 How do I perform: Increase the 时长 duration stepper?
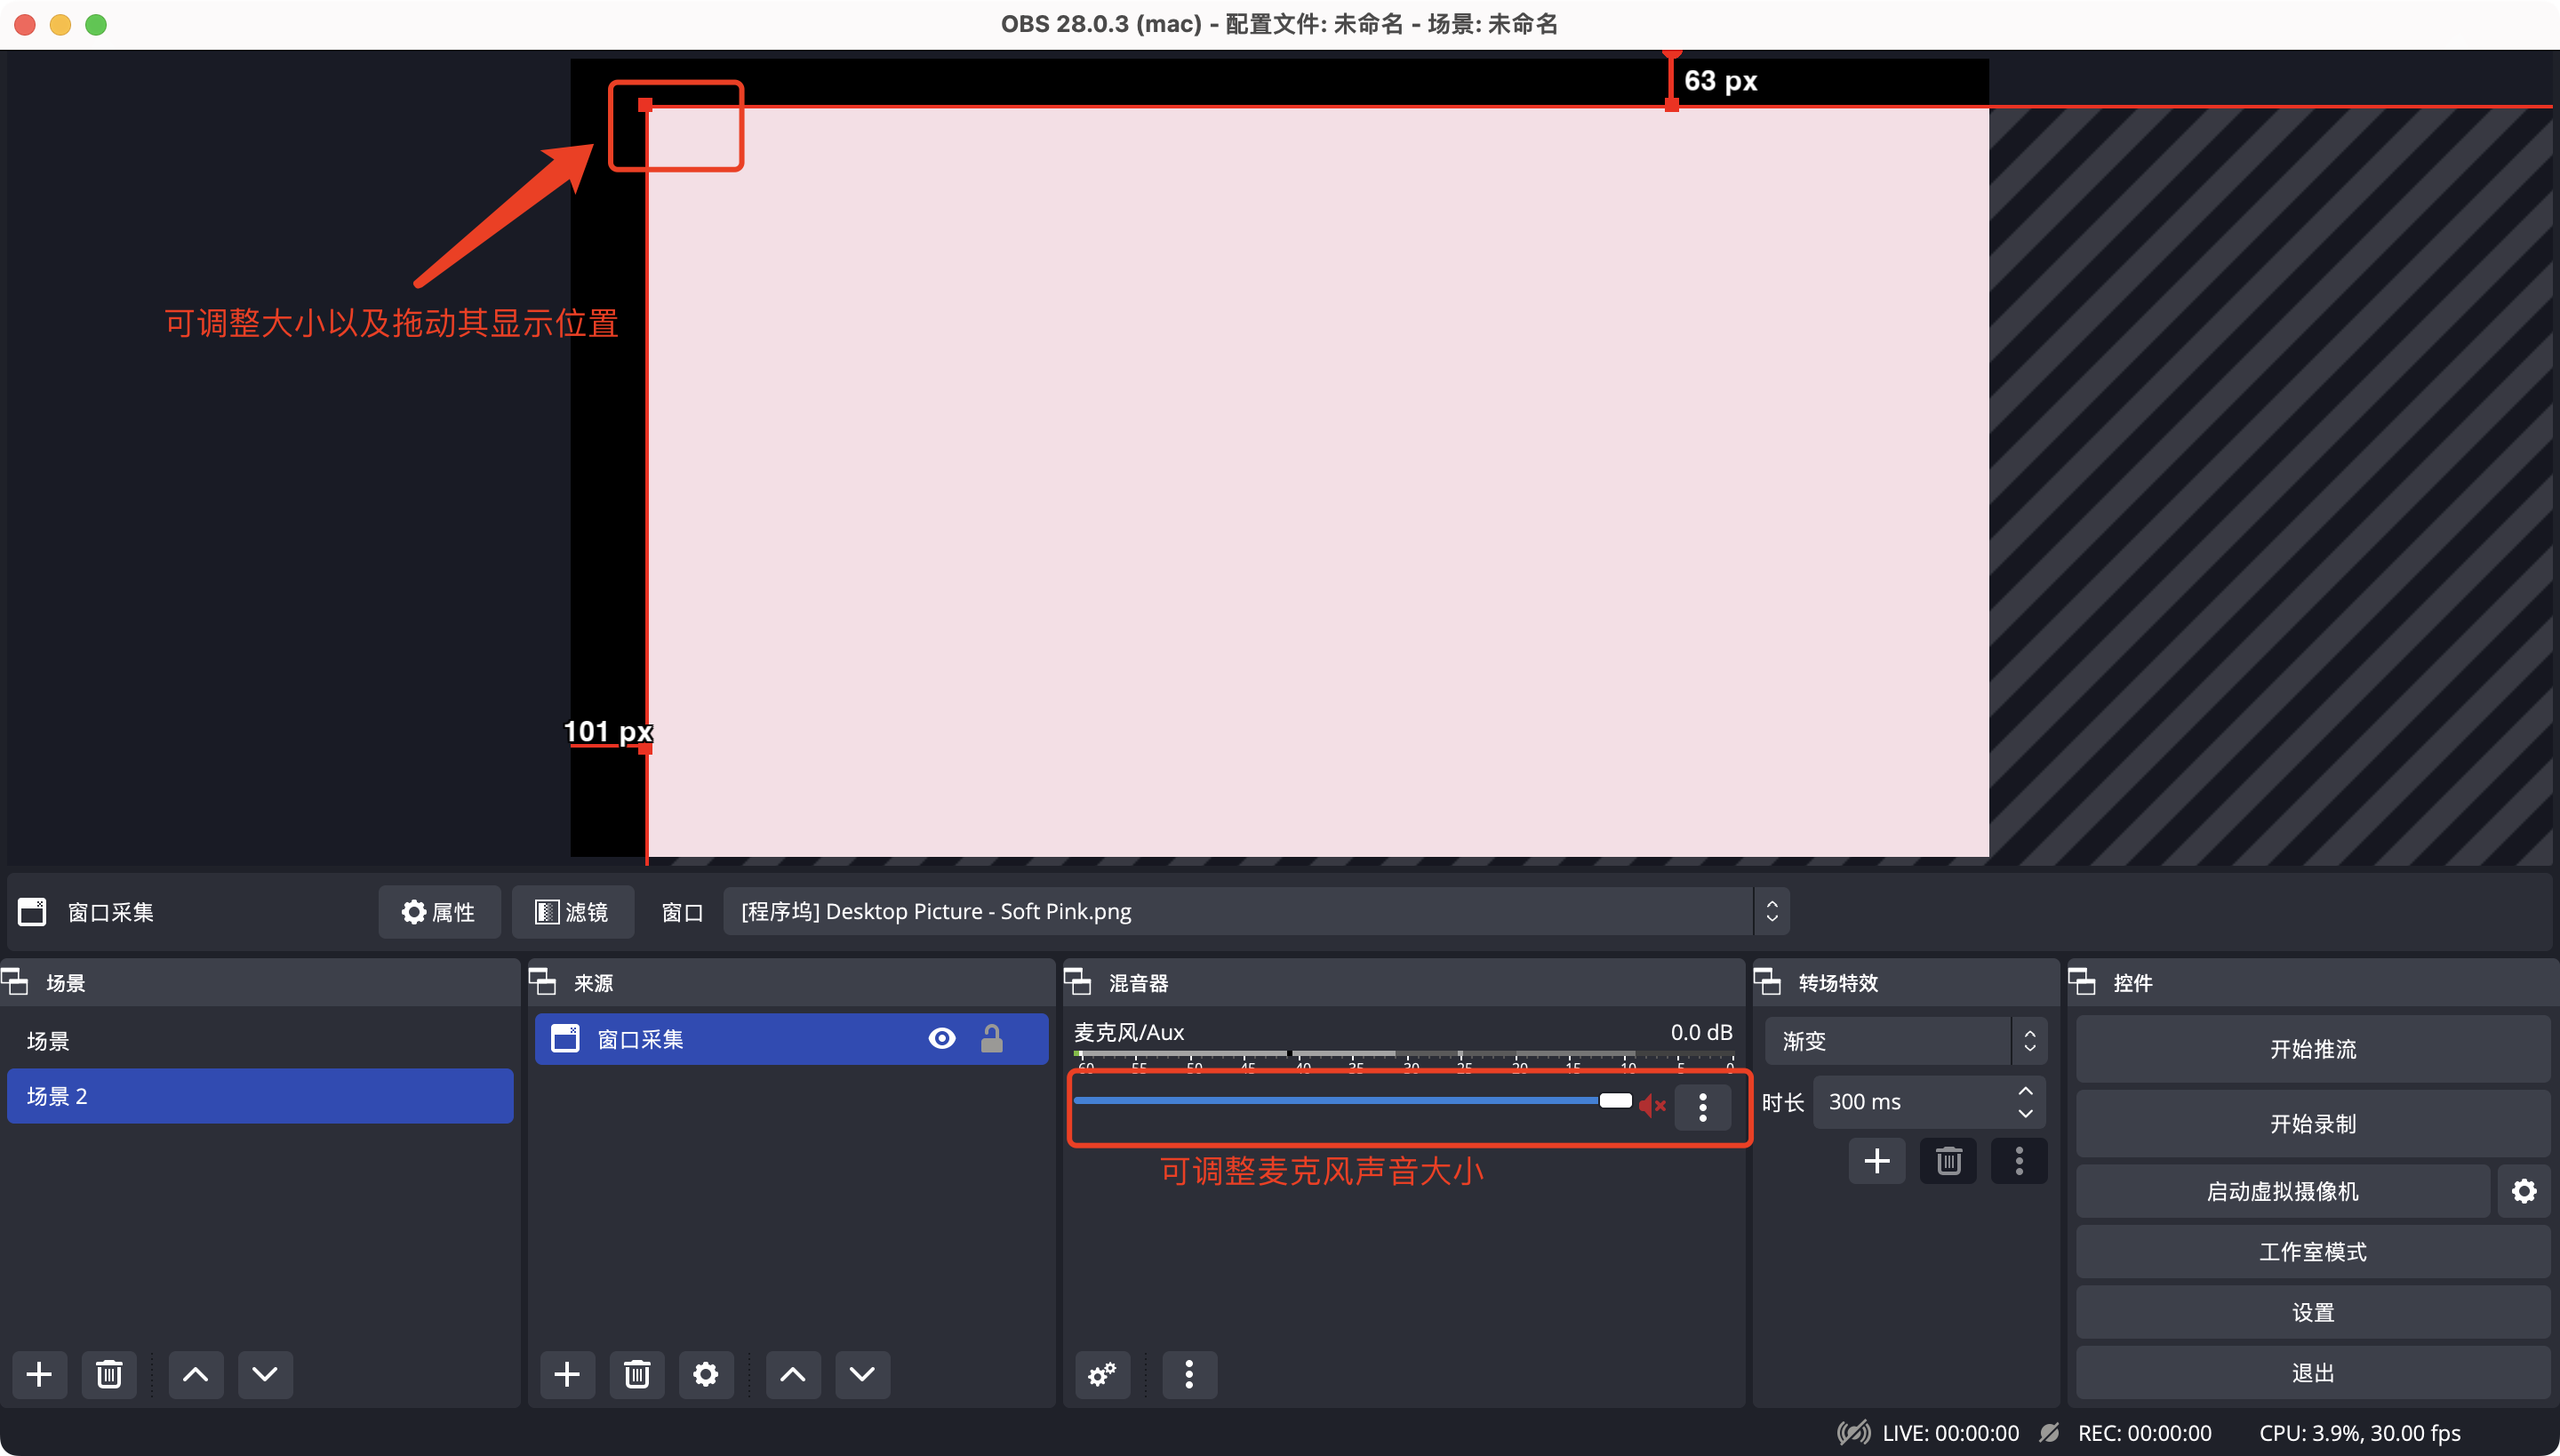tap(2025, 1091)
